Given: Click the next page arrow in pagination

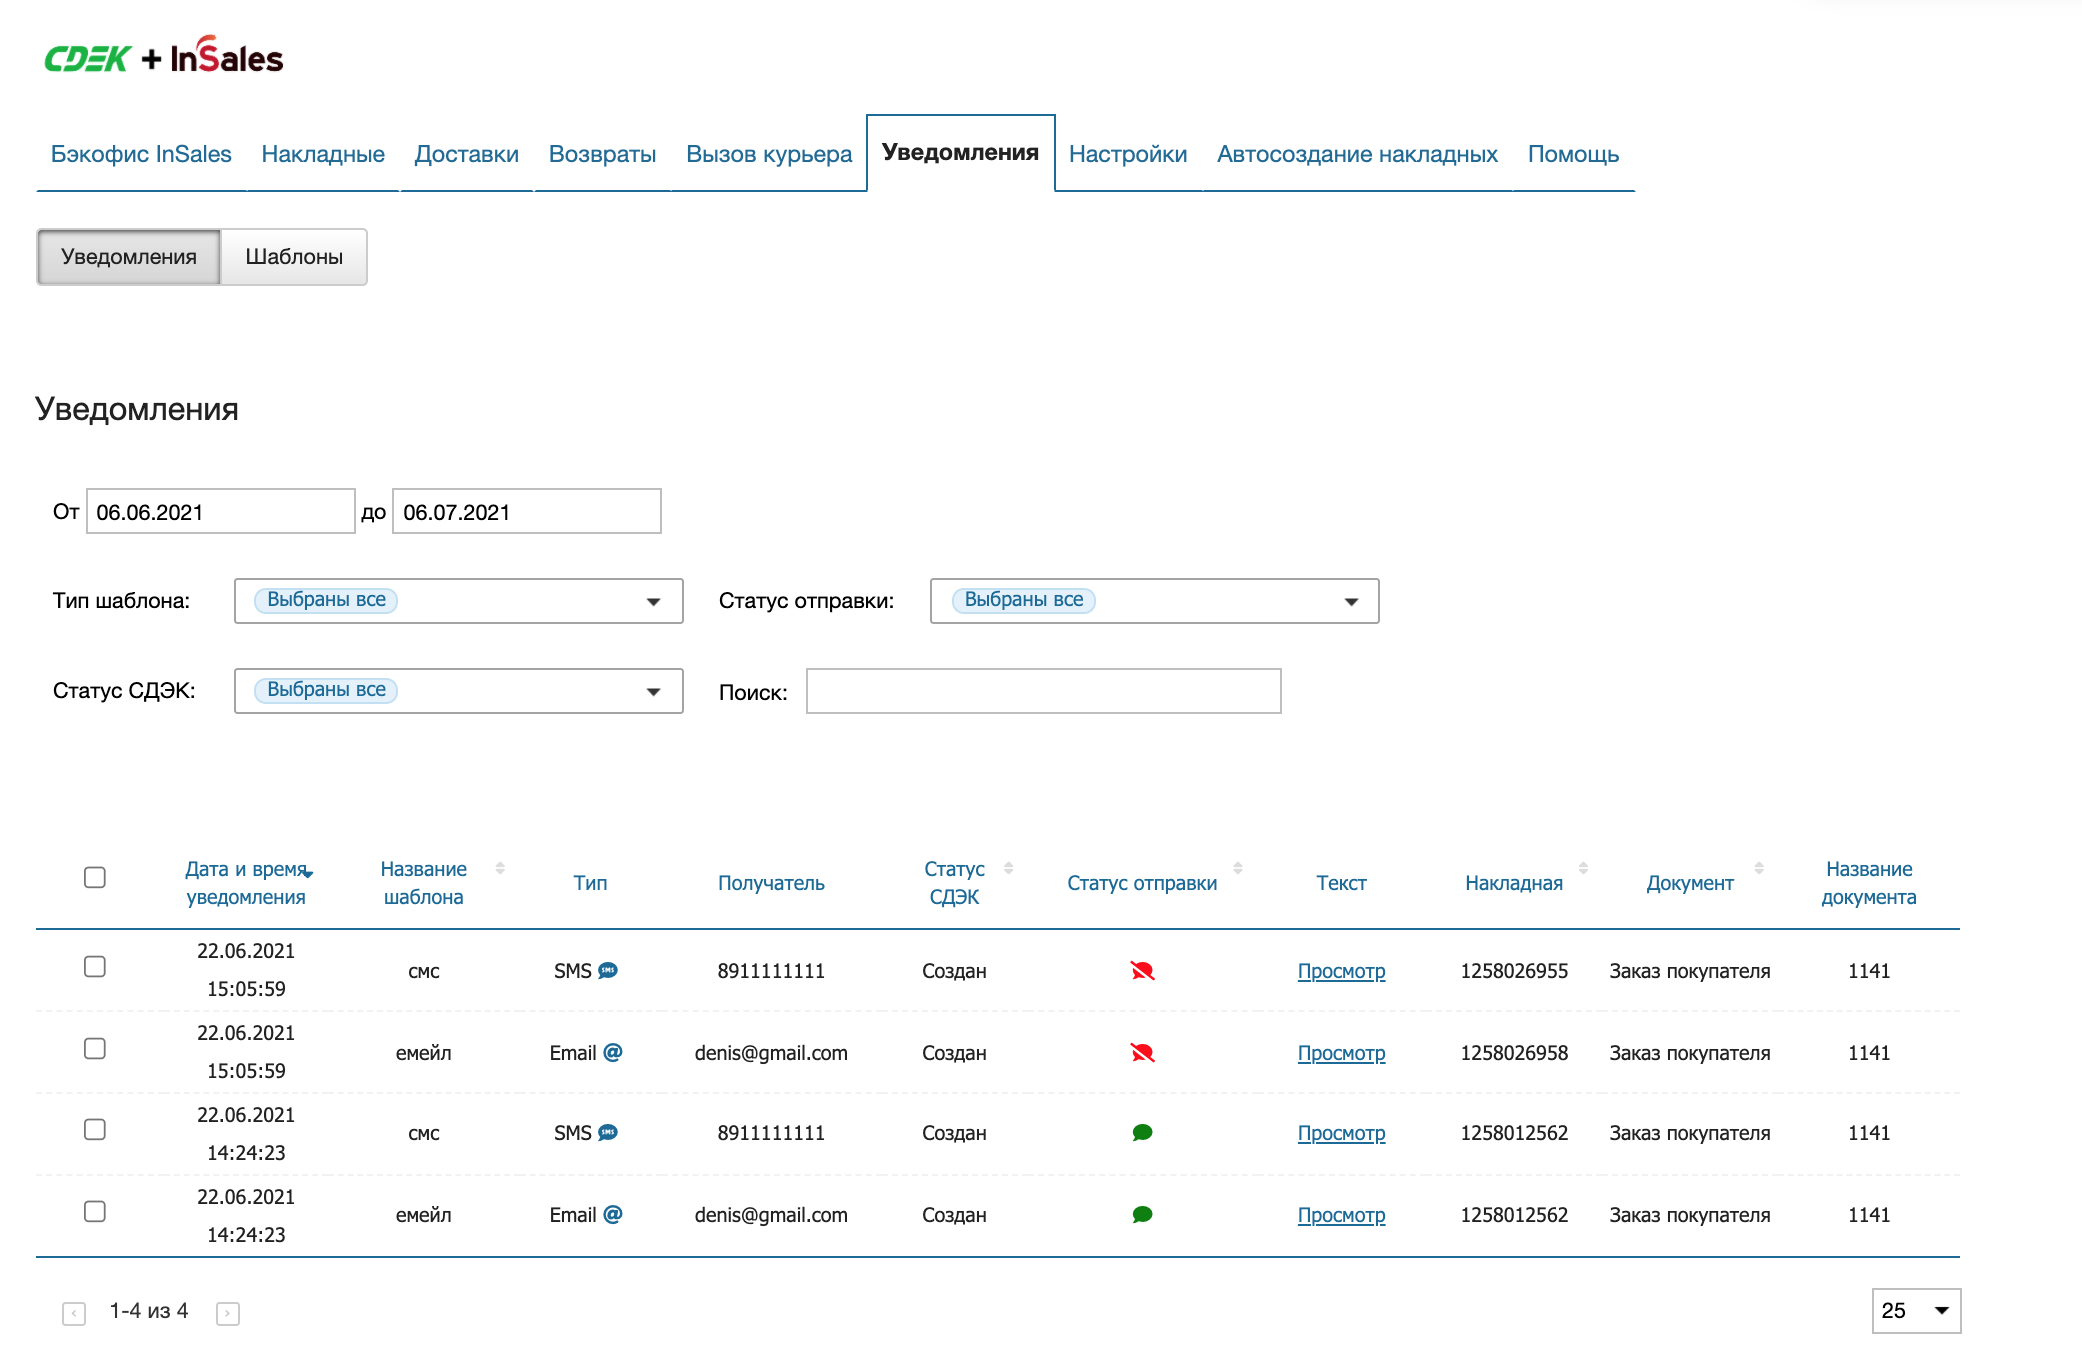Looking at the screenshot, I should tap(228, 1313).
